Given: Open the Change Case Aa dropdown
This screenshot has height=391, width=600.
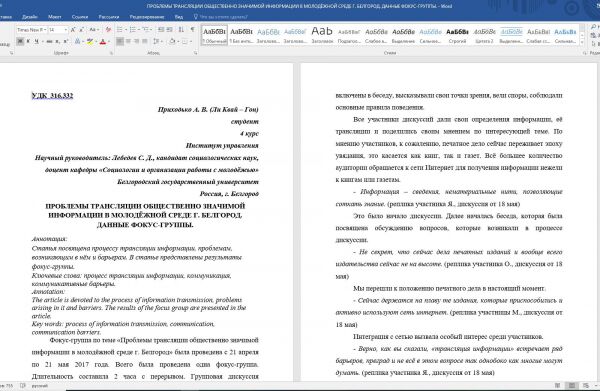Looking at the screenshot, I should pyautogui.click(x=94, y=29).
